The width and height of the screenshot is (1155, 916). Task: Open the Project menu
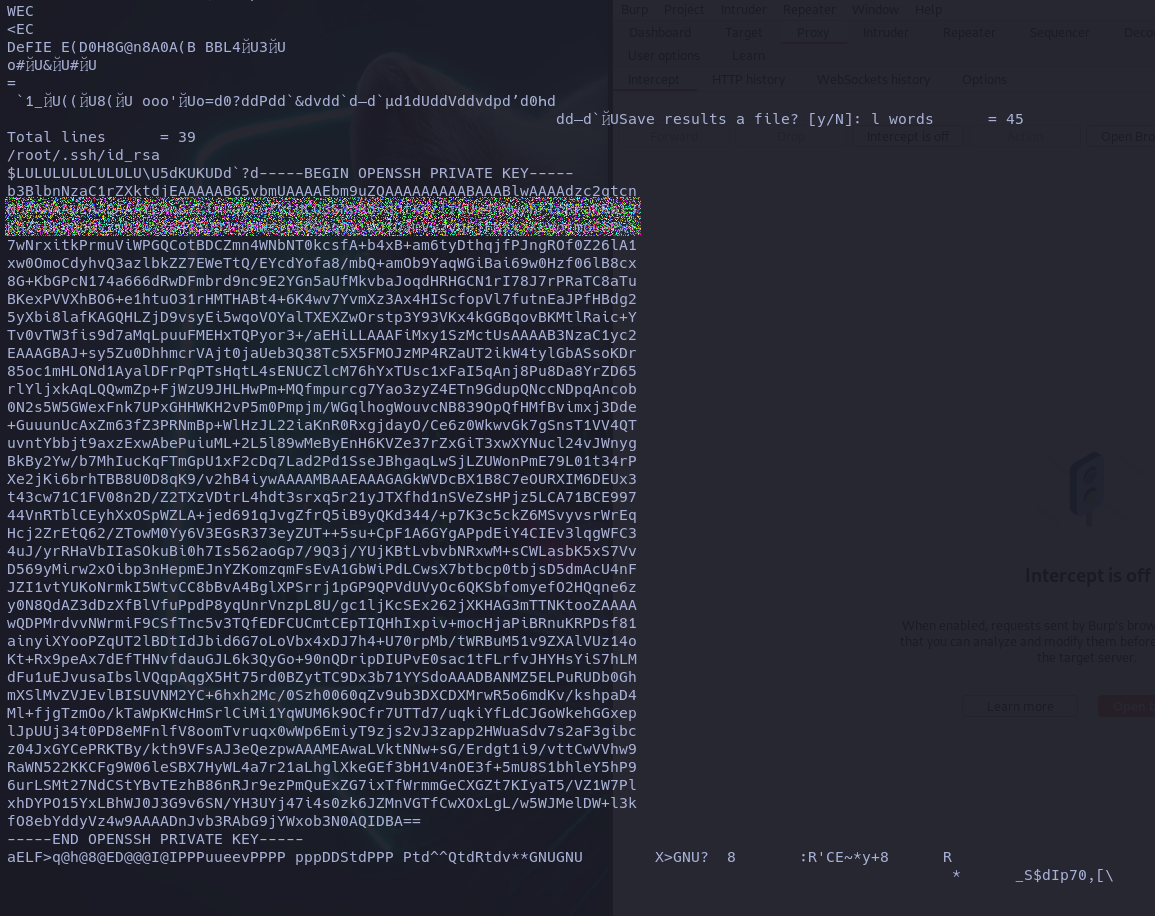(x=684, y=10)
